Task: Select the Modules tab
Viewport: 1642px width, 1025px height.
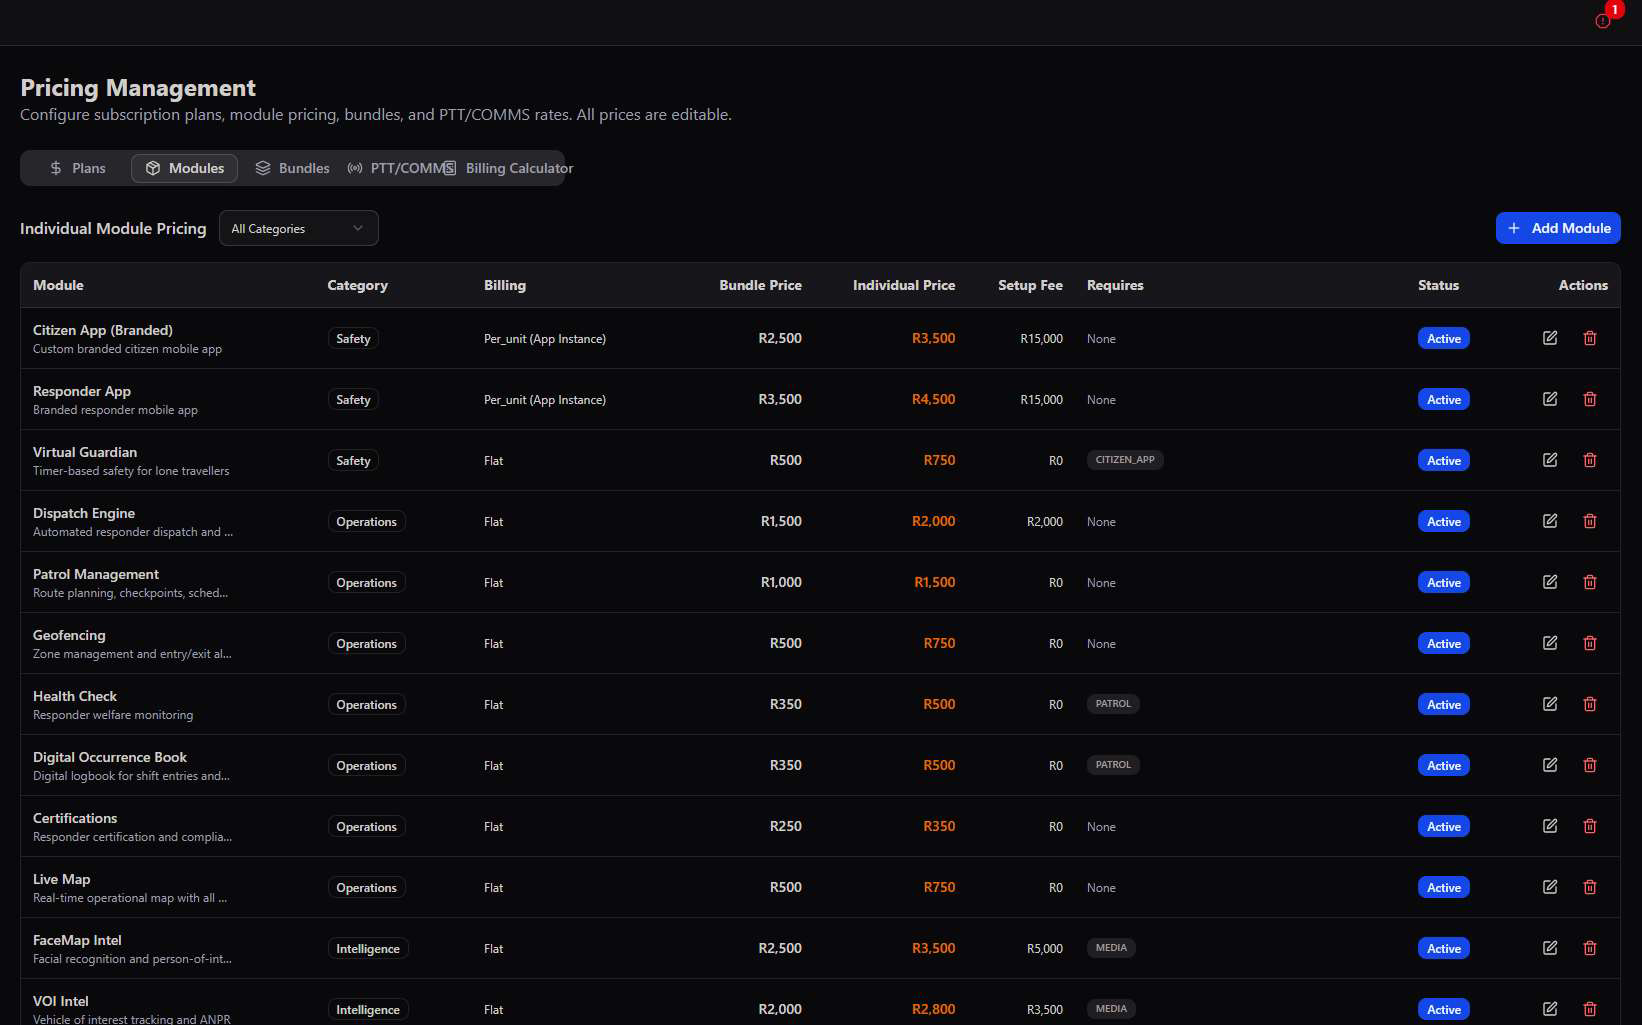Action: pos(185,168)
